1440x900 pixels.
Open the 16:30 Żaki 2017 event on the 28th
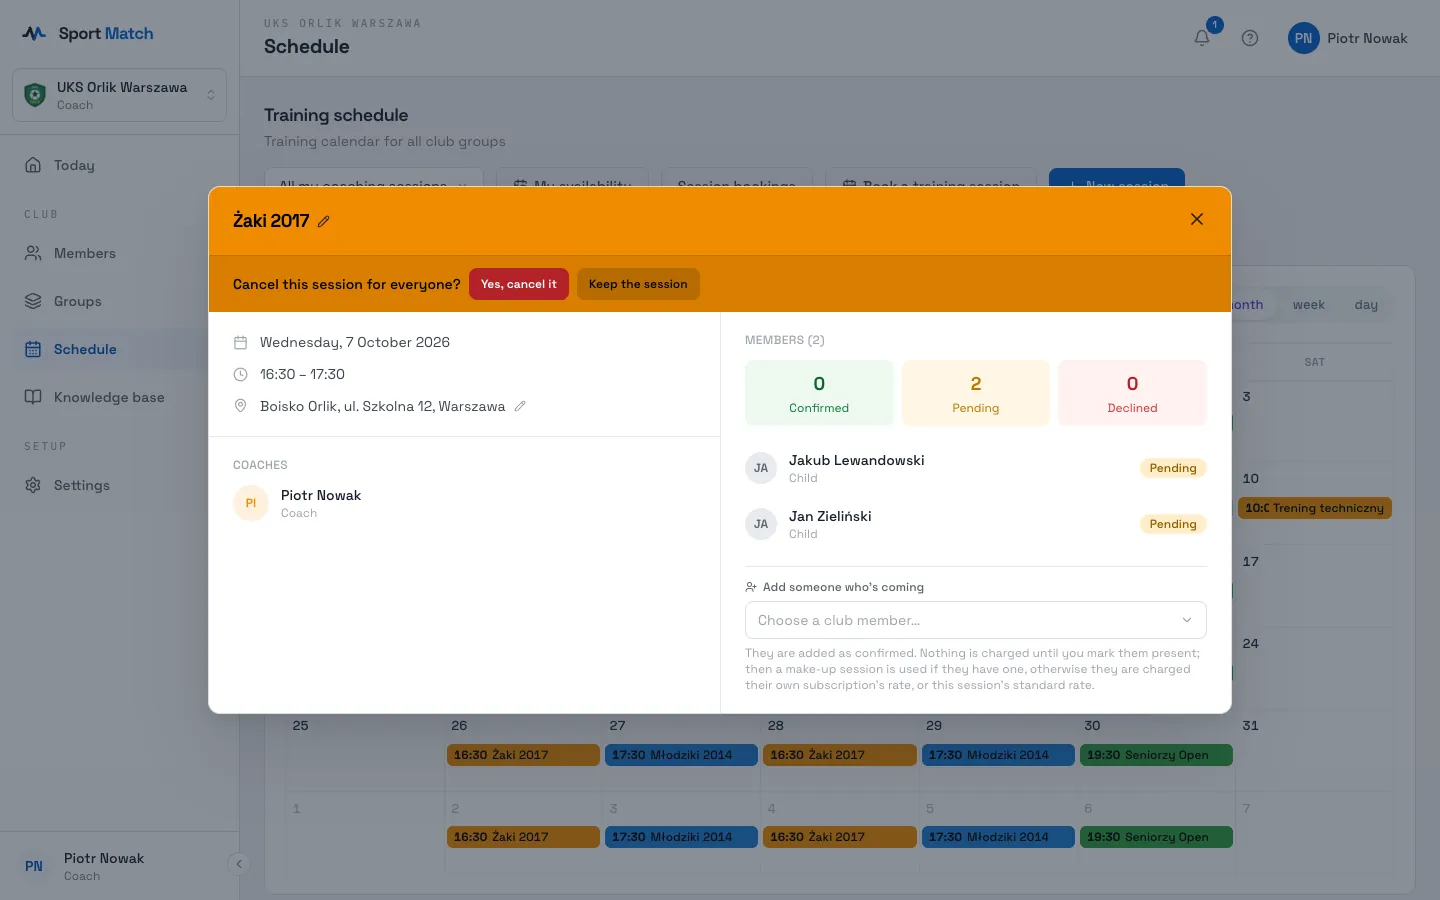coord(840,755)
